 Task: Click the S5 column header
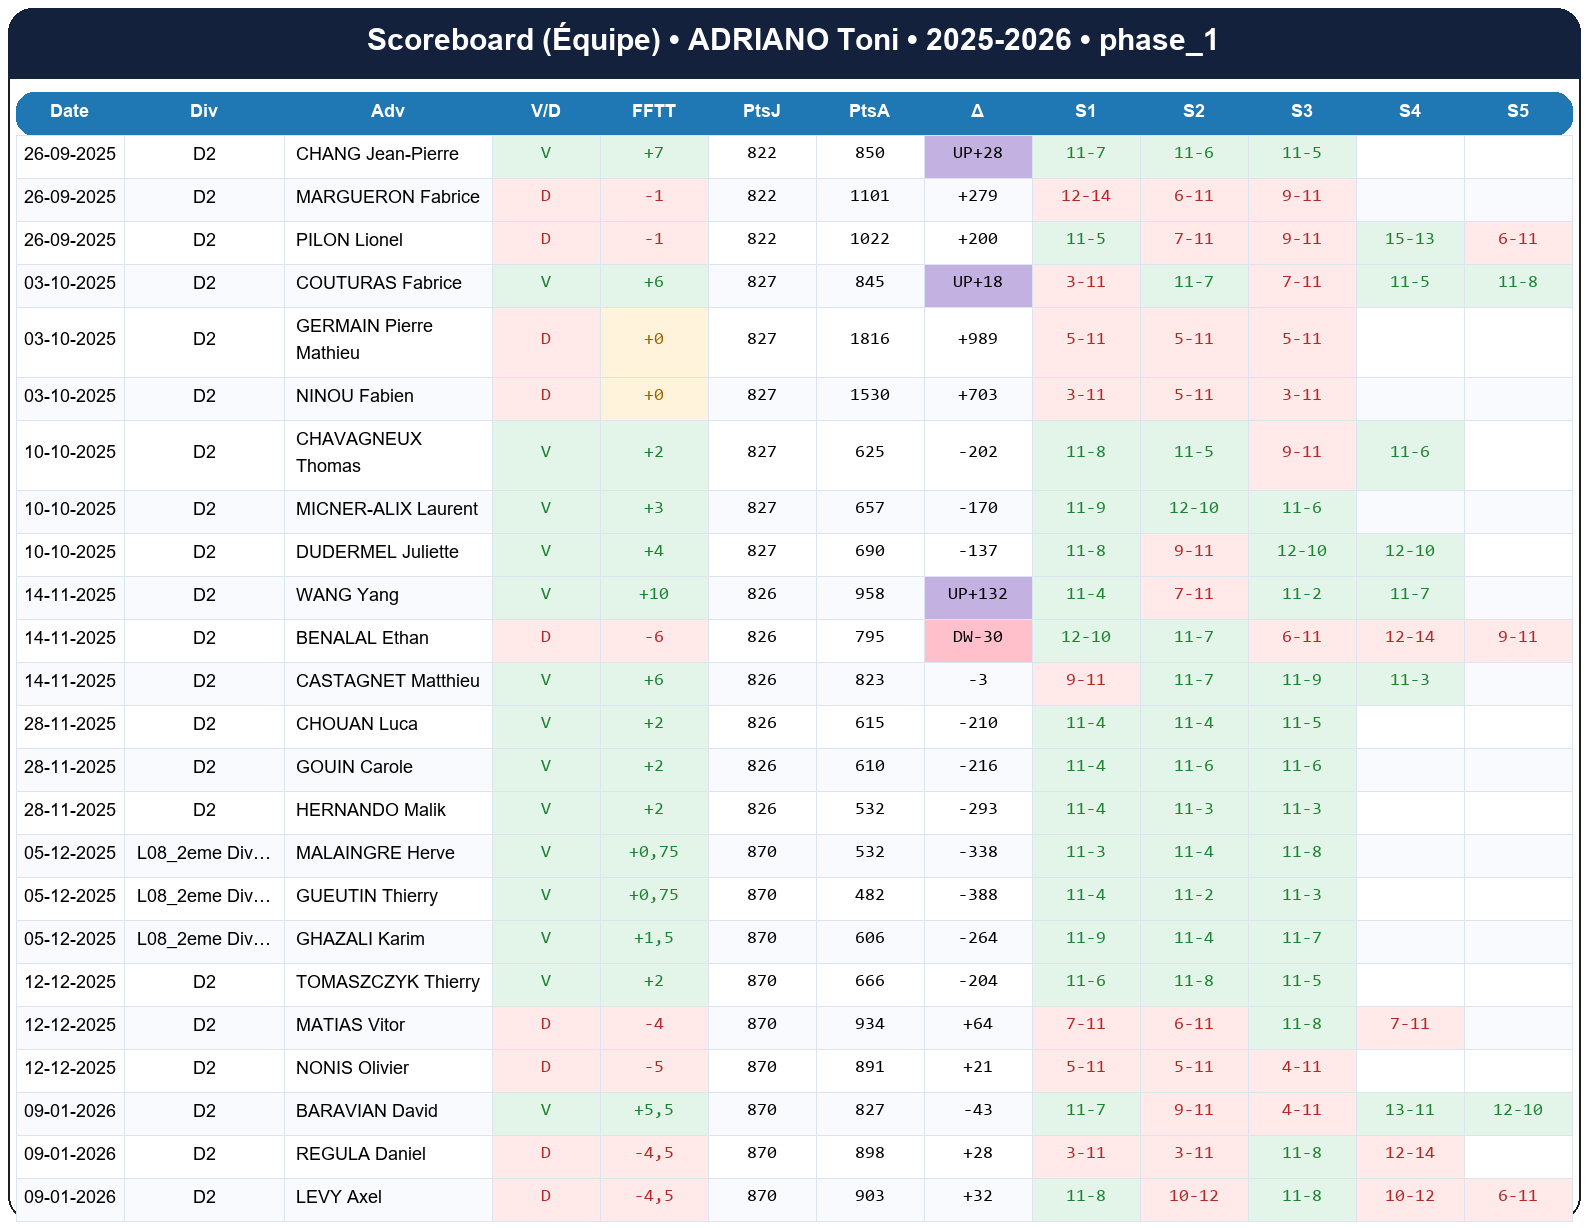coord(1517,111)
